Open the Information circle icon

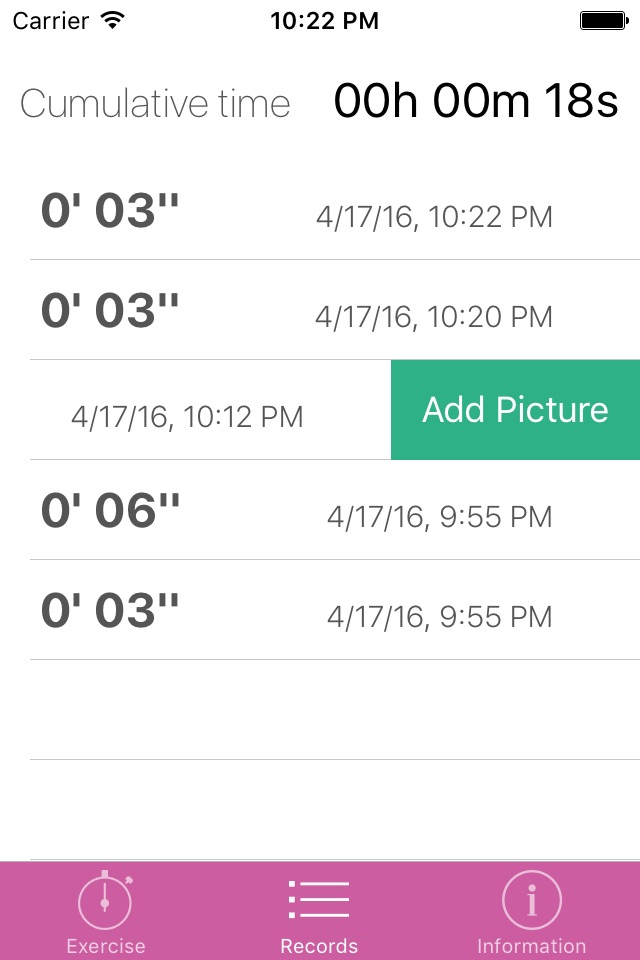[531, 900]
